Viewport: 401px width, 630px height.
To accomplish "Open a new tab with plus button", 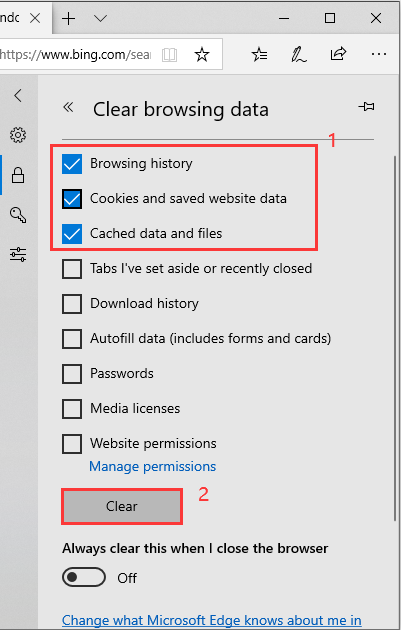I will [x=69, y=18].
